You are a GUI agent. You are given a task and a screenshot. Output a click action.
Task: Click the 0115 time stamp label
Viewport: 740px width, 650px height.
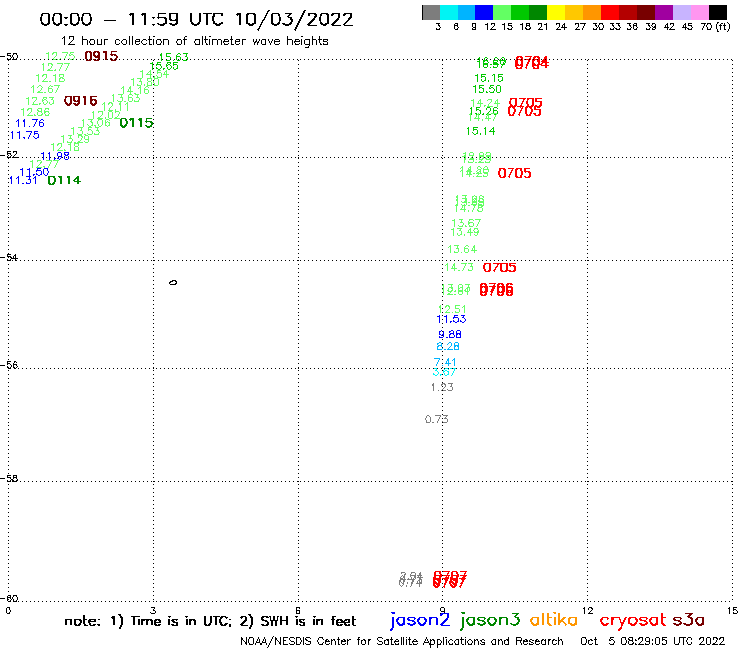coord(136,123)
